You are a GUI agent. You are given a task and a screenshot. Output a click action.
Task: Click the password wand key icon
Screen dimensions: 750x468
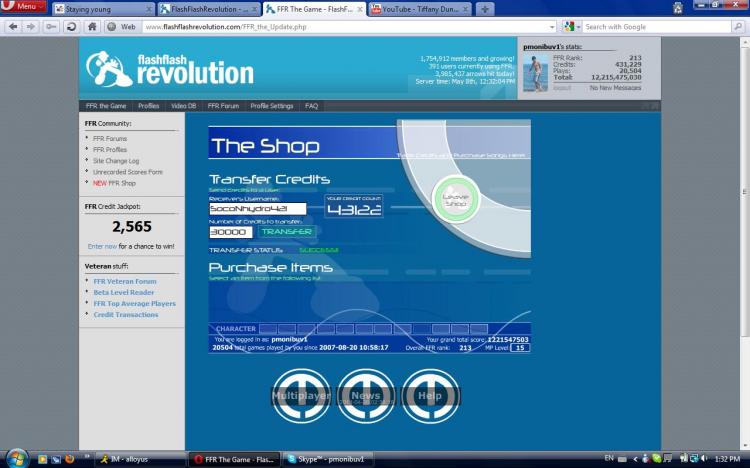coord(51,27)
